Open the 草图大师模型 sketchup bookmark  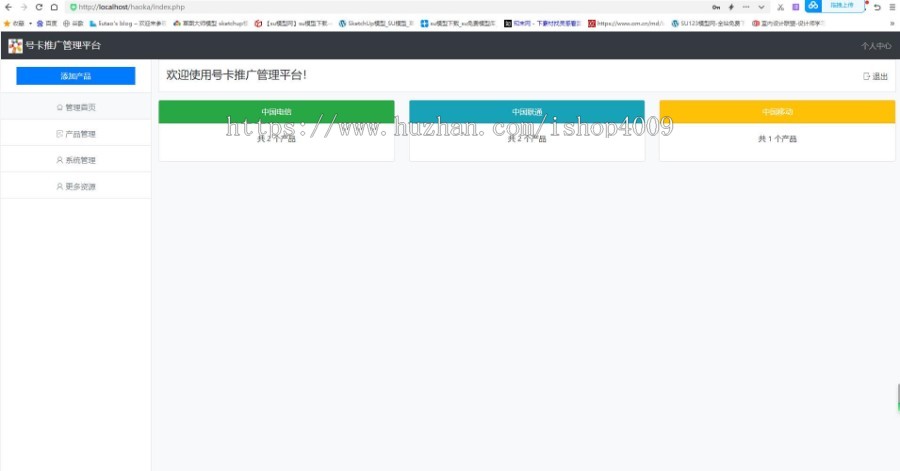tap(210, 24)
